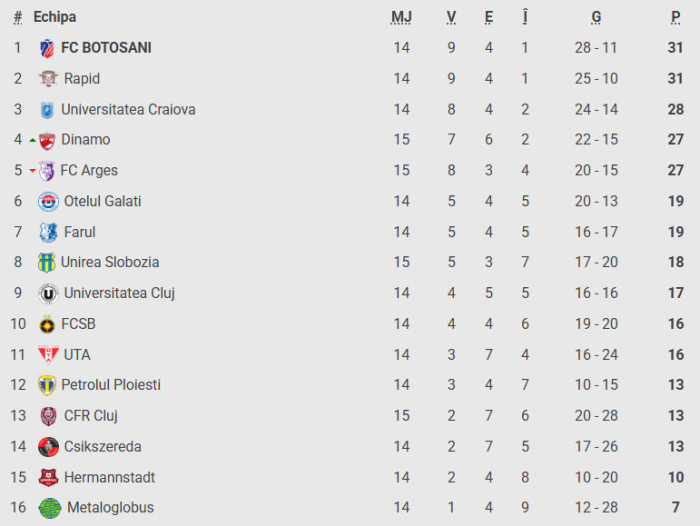The height and width of the screenshot is (526, 700).
Task: Click the Rapid team logo
Action: click(48, 79)
